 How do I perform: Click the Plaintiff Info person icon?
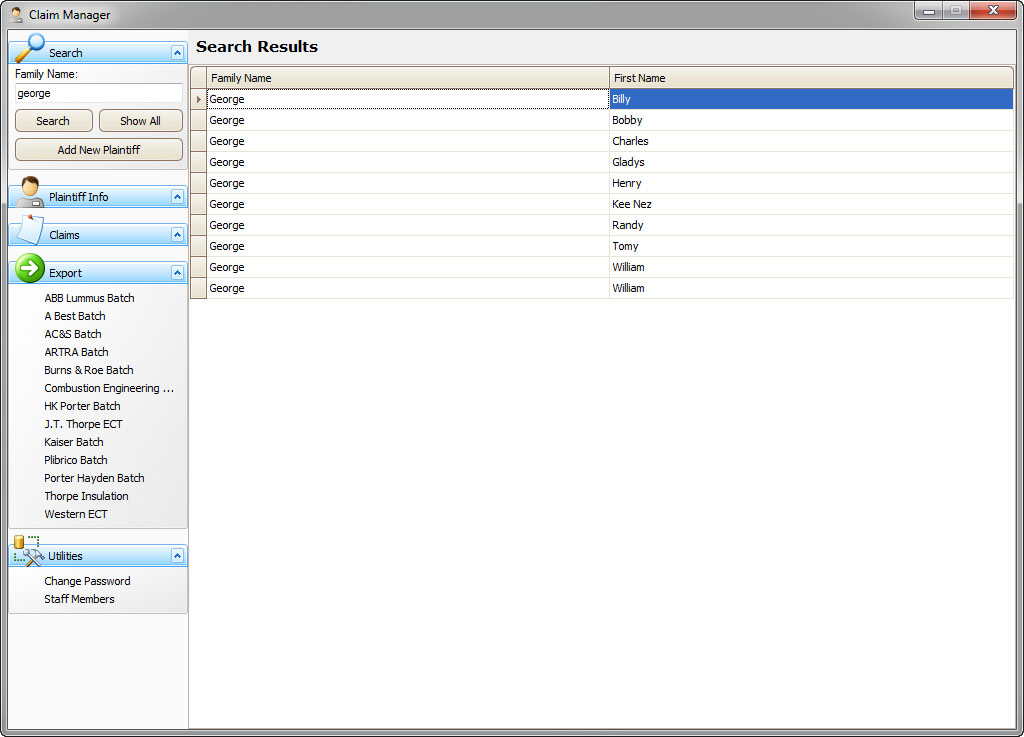tap(29, 192)
